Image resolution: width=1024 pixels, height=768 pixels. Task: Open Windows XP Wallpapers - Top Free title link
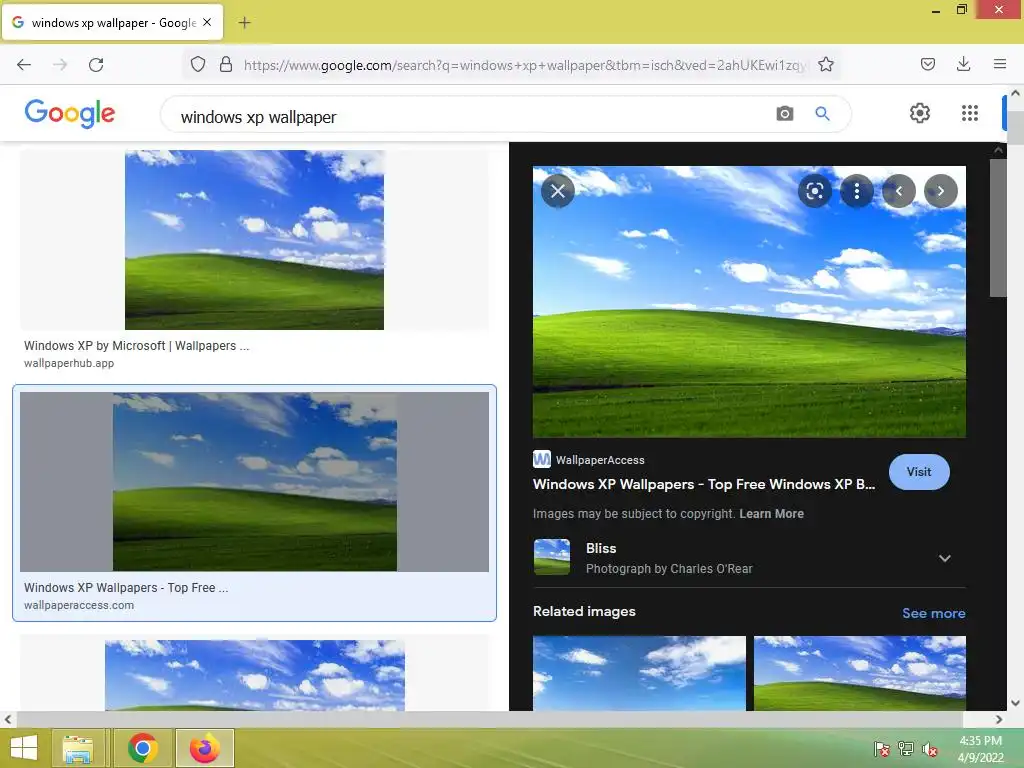[703, 484]
